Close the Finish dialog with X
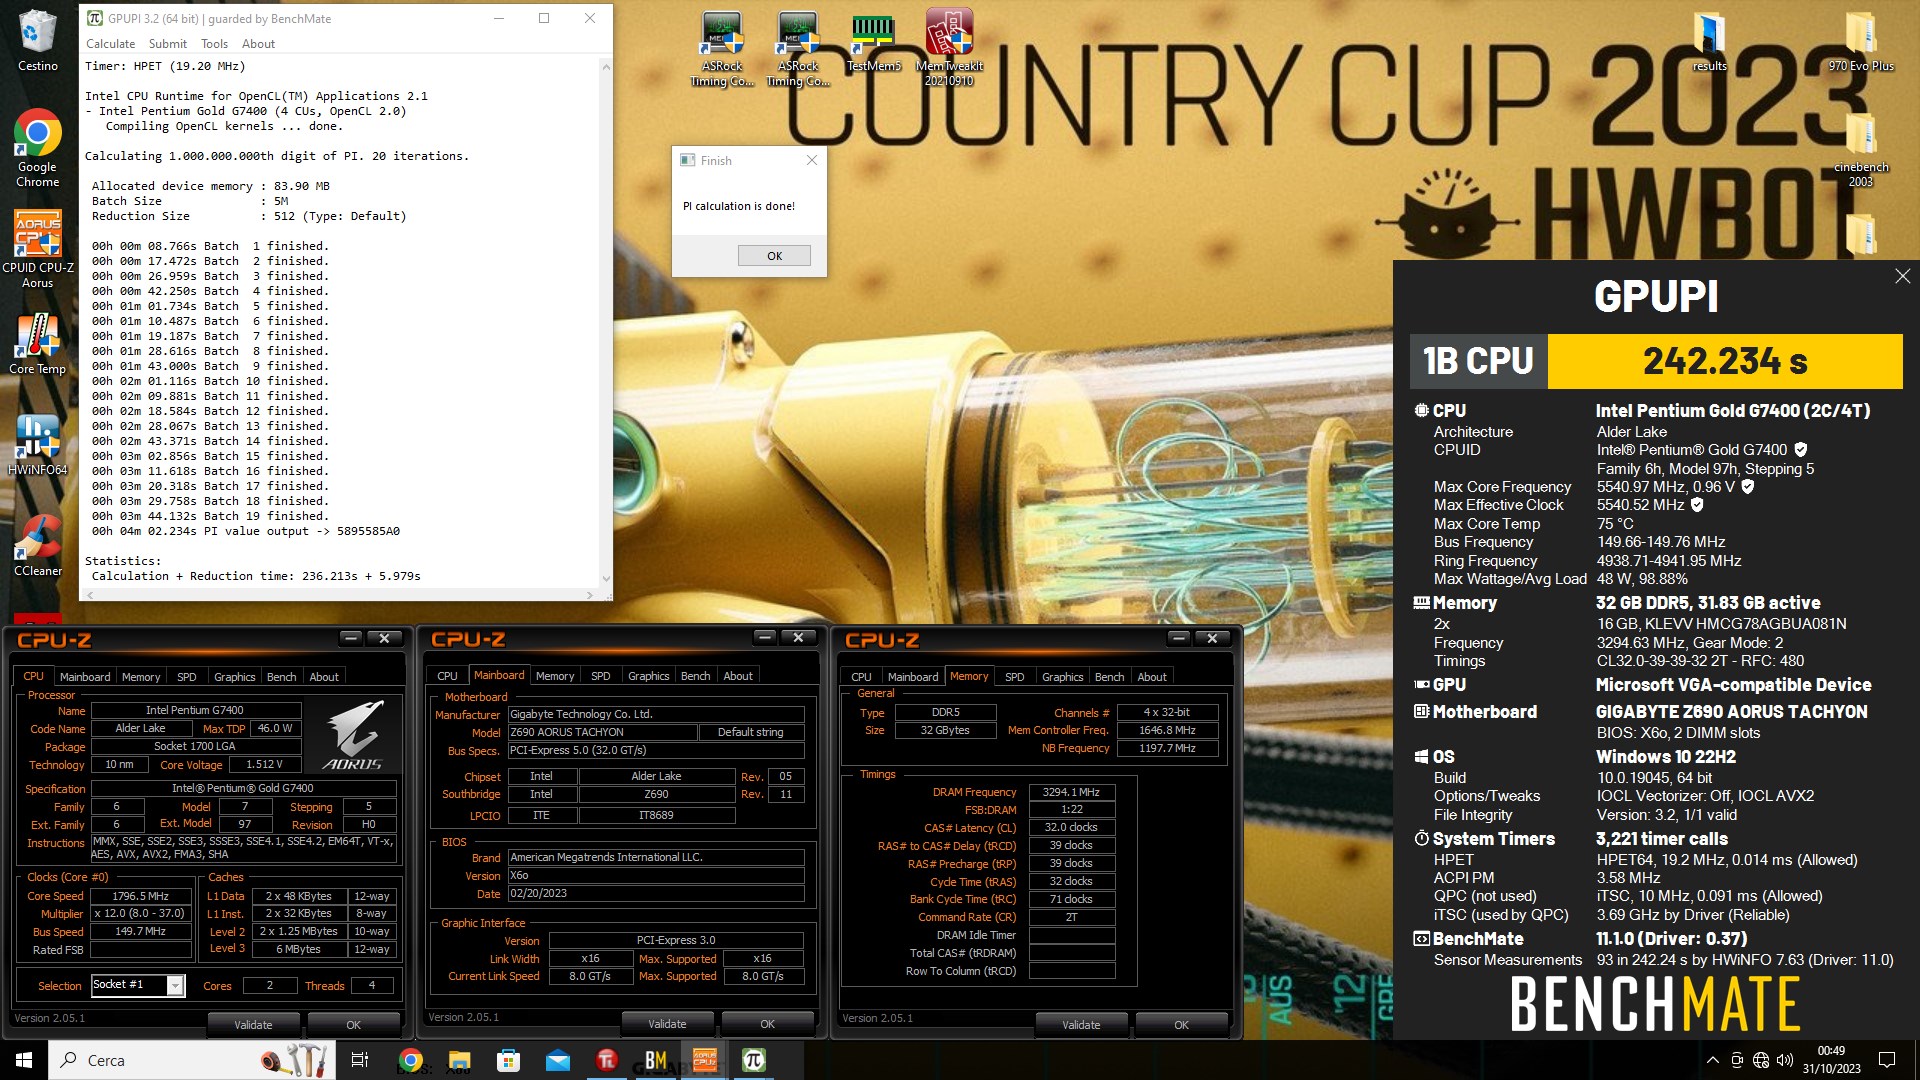The width and height of the screenshot is (1920, 1080). (812, 160)
